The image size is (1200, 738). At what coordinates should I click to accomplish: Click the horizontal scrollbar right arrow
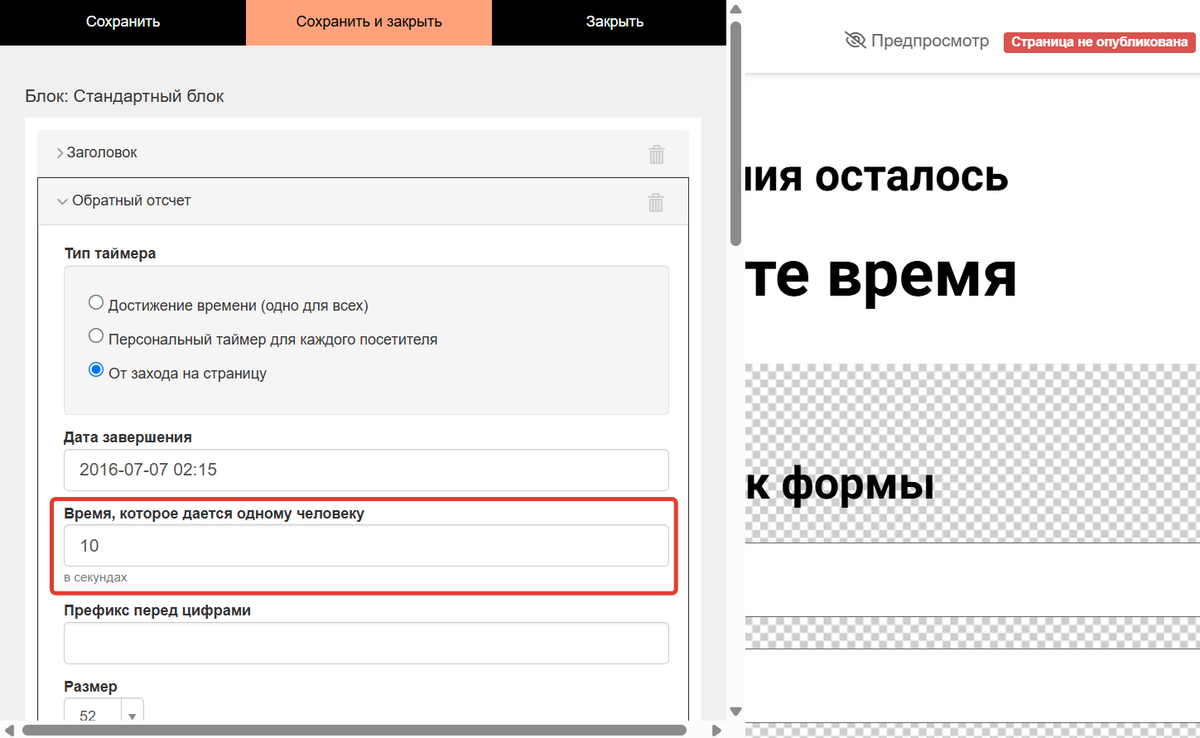pyautogui.click(x=716, y=730)
